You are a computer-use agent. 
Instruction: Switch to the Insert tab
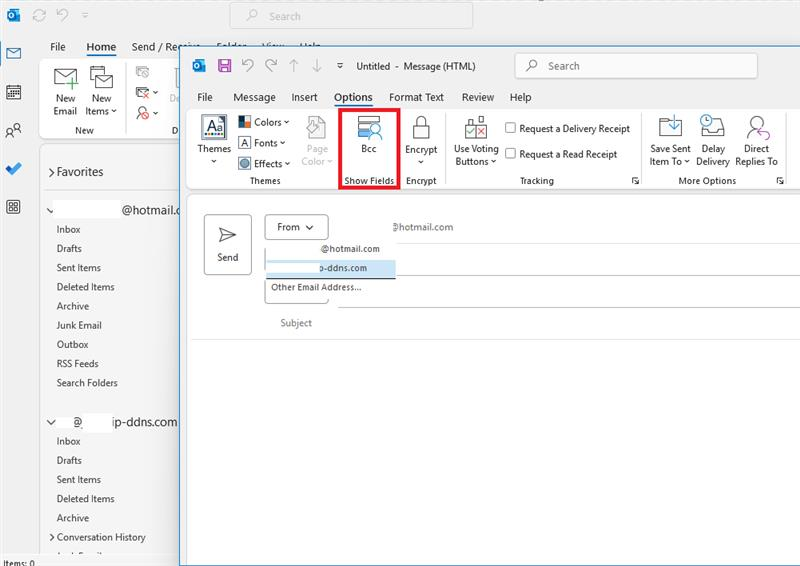tap(304, 97)
